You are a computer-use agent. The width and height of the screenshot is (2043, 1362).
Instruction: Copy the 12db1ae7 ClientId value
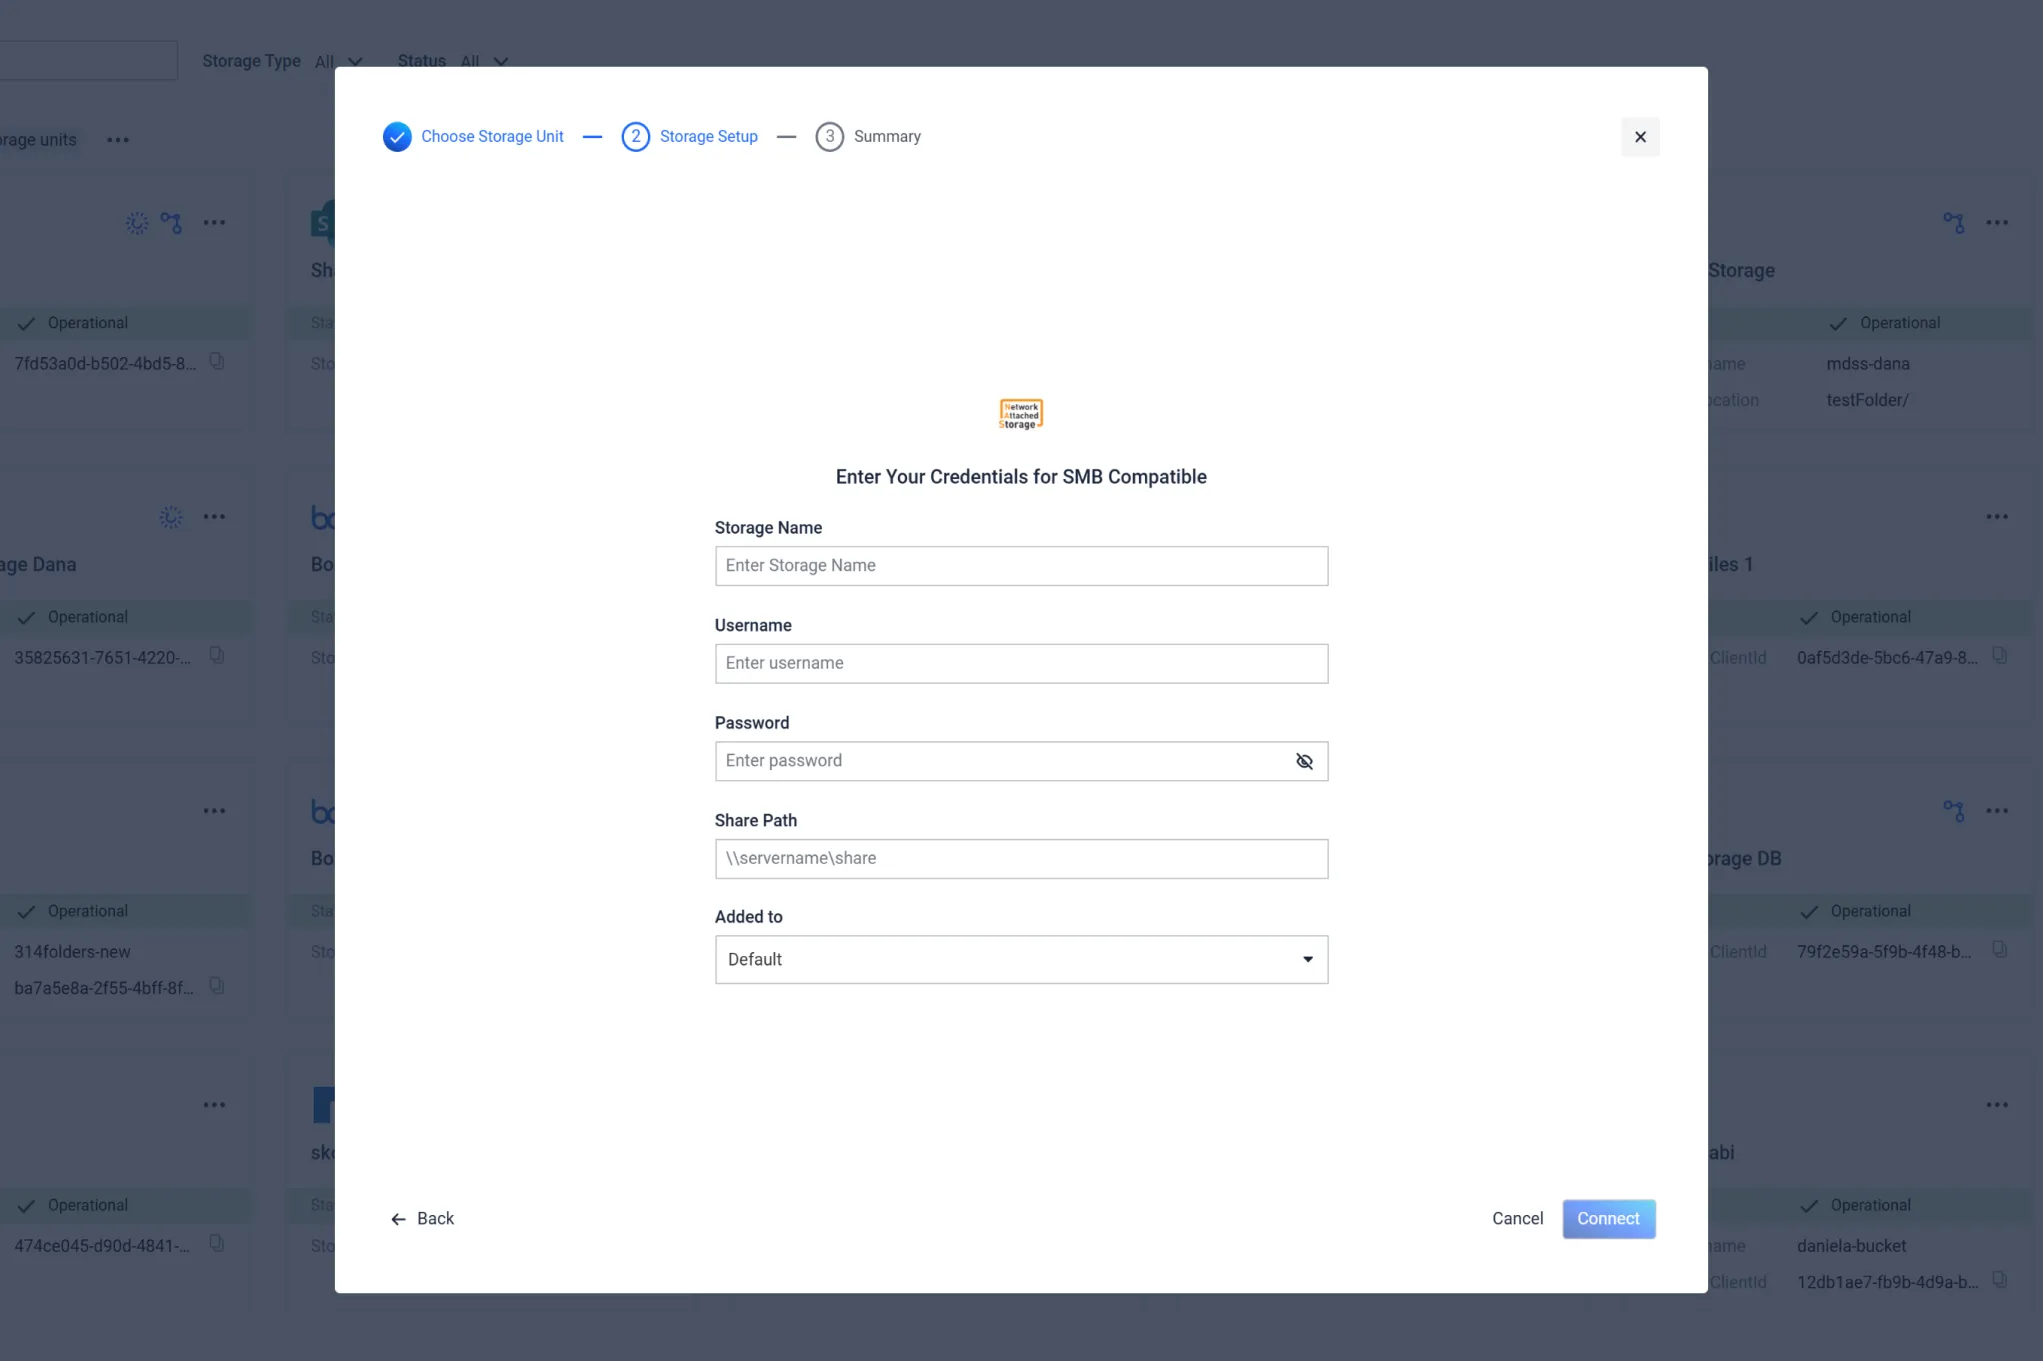(x=1999, y=1280)
